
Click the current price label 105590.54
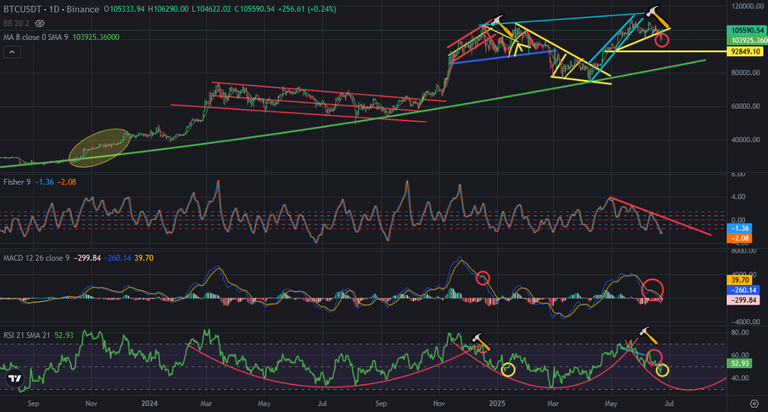pos(747,30)
